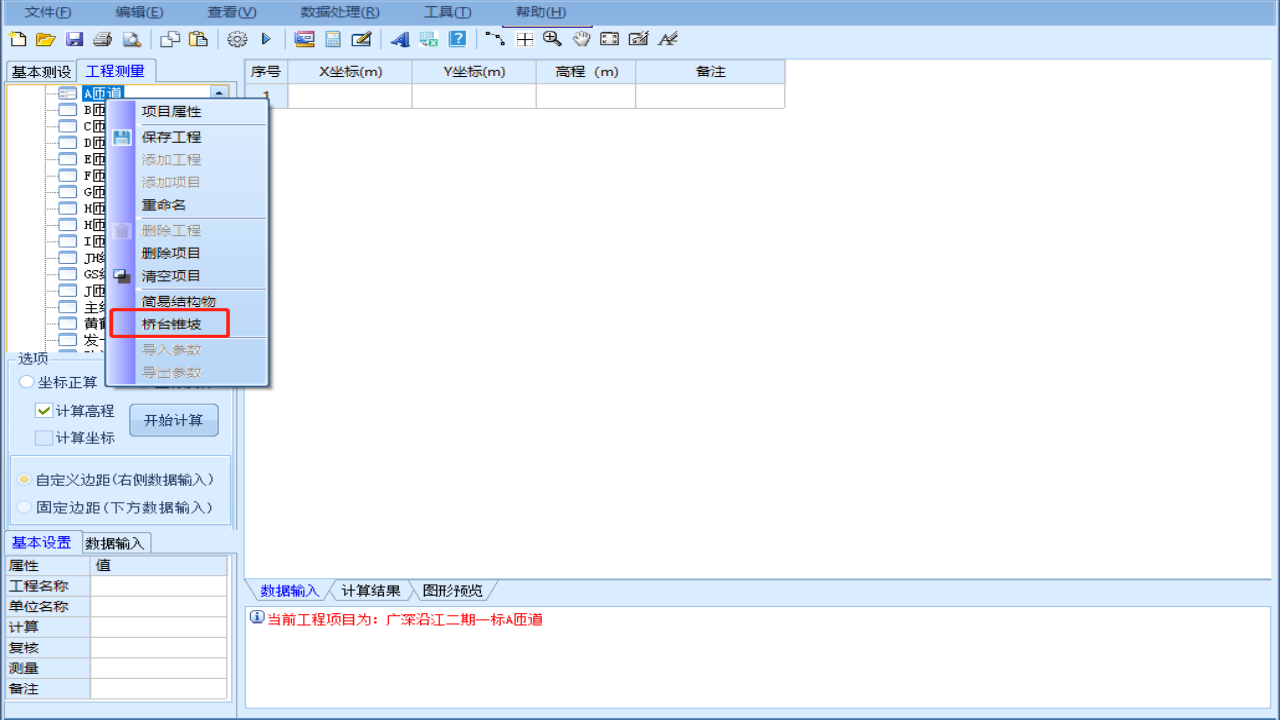Click the New file icon in toolbar
Screen dimensions: 1280x720
17,39
